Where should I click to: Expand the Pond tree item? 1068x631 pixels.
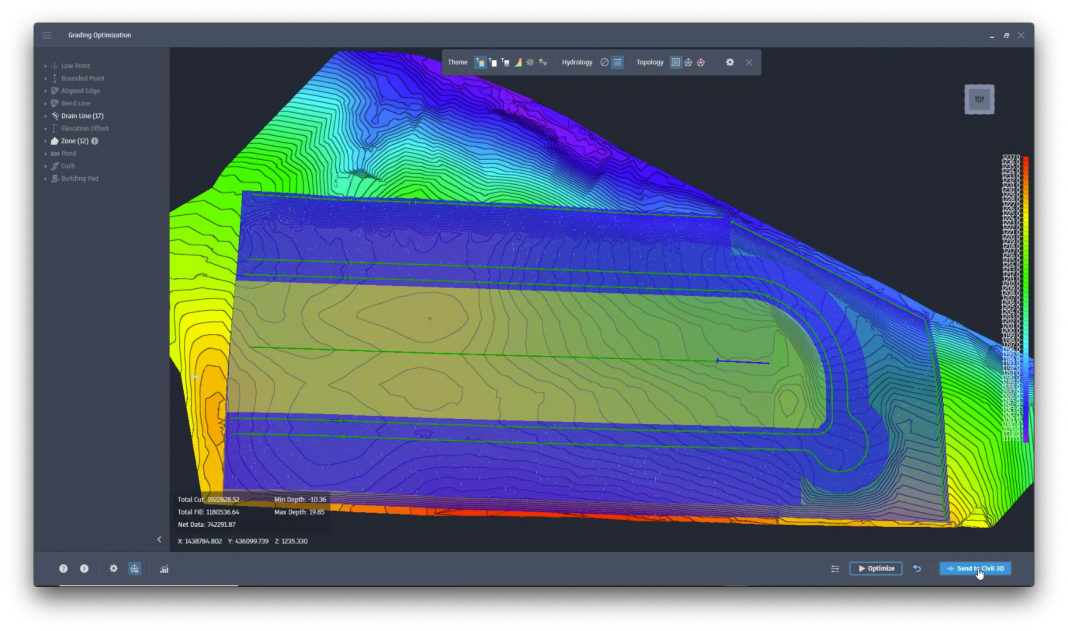coord(46,153)
